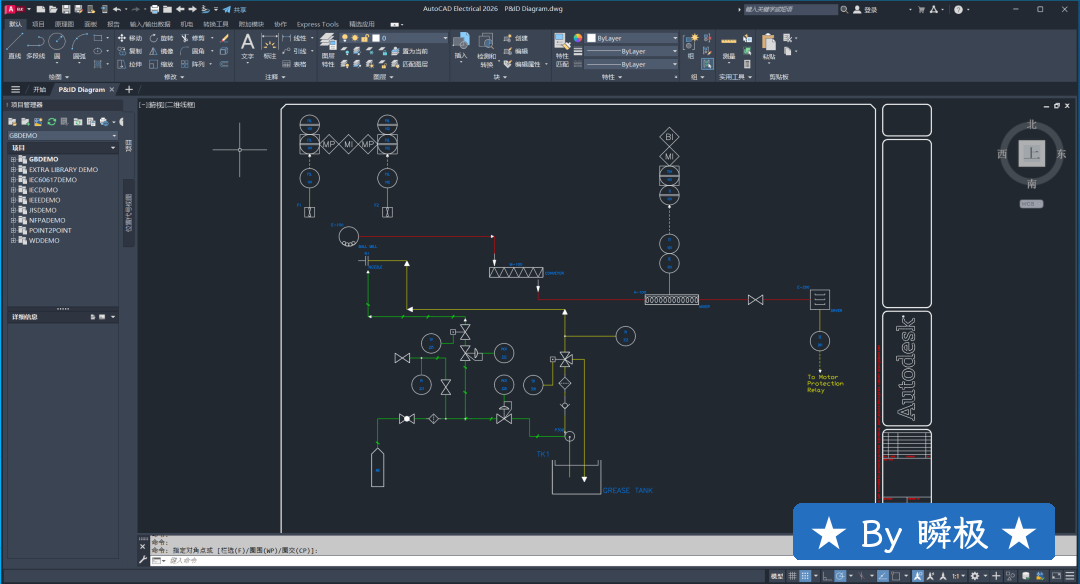Expand the GBDEMO project tree node
The width and height of the screenshot is (1080, 584).
click(14, 159)
